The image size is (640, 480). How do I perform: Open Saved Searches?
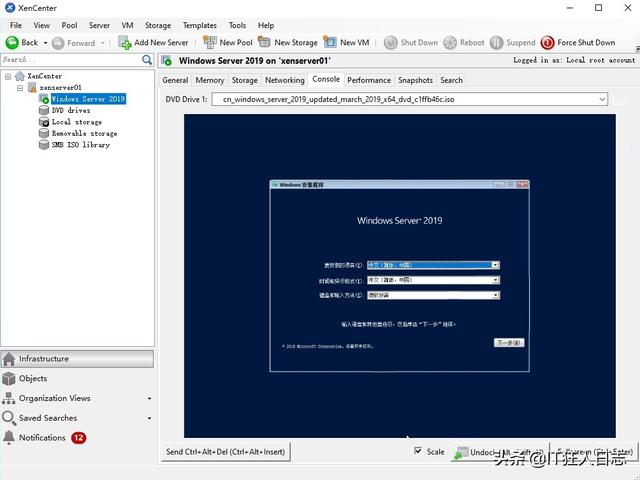pyautogui.click(x=48, y=418)
